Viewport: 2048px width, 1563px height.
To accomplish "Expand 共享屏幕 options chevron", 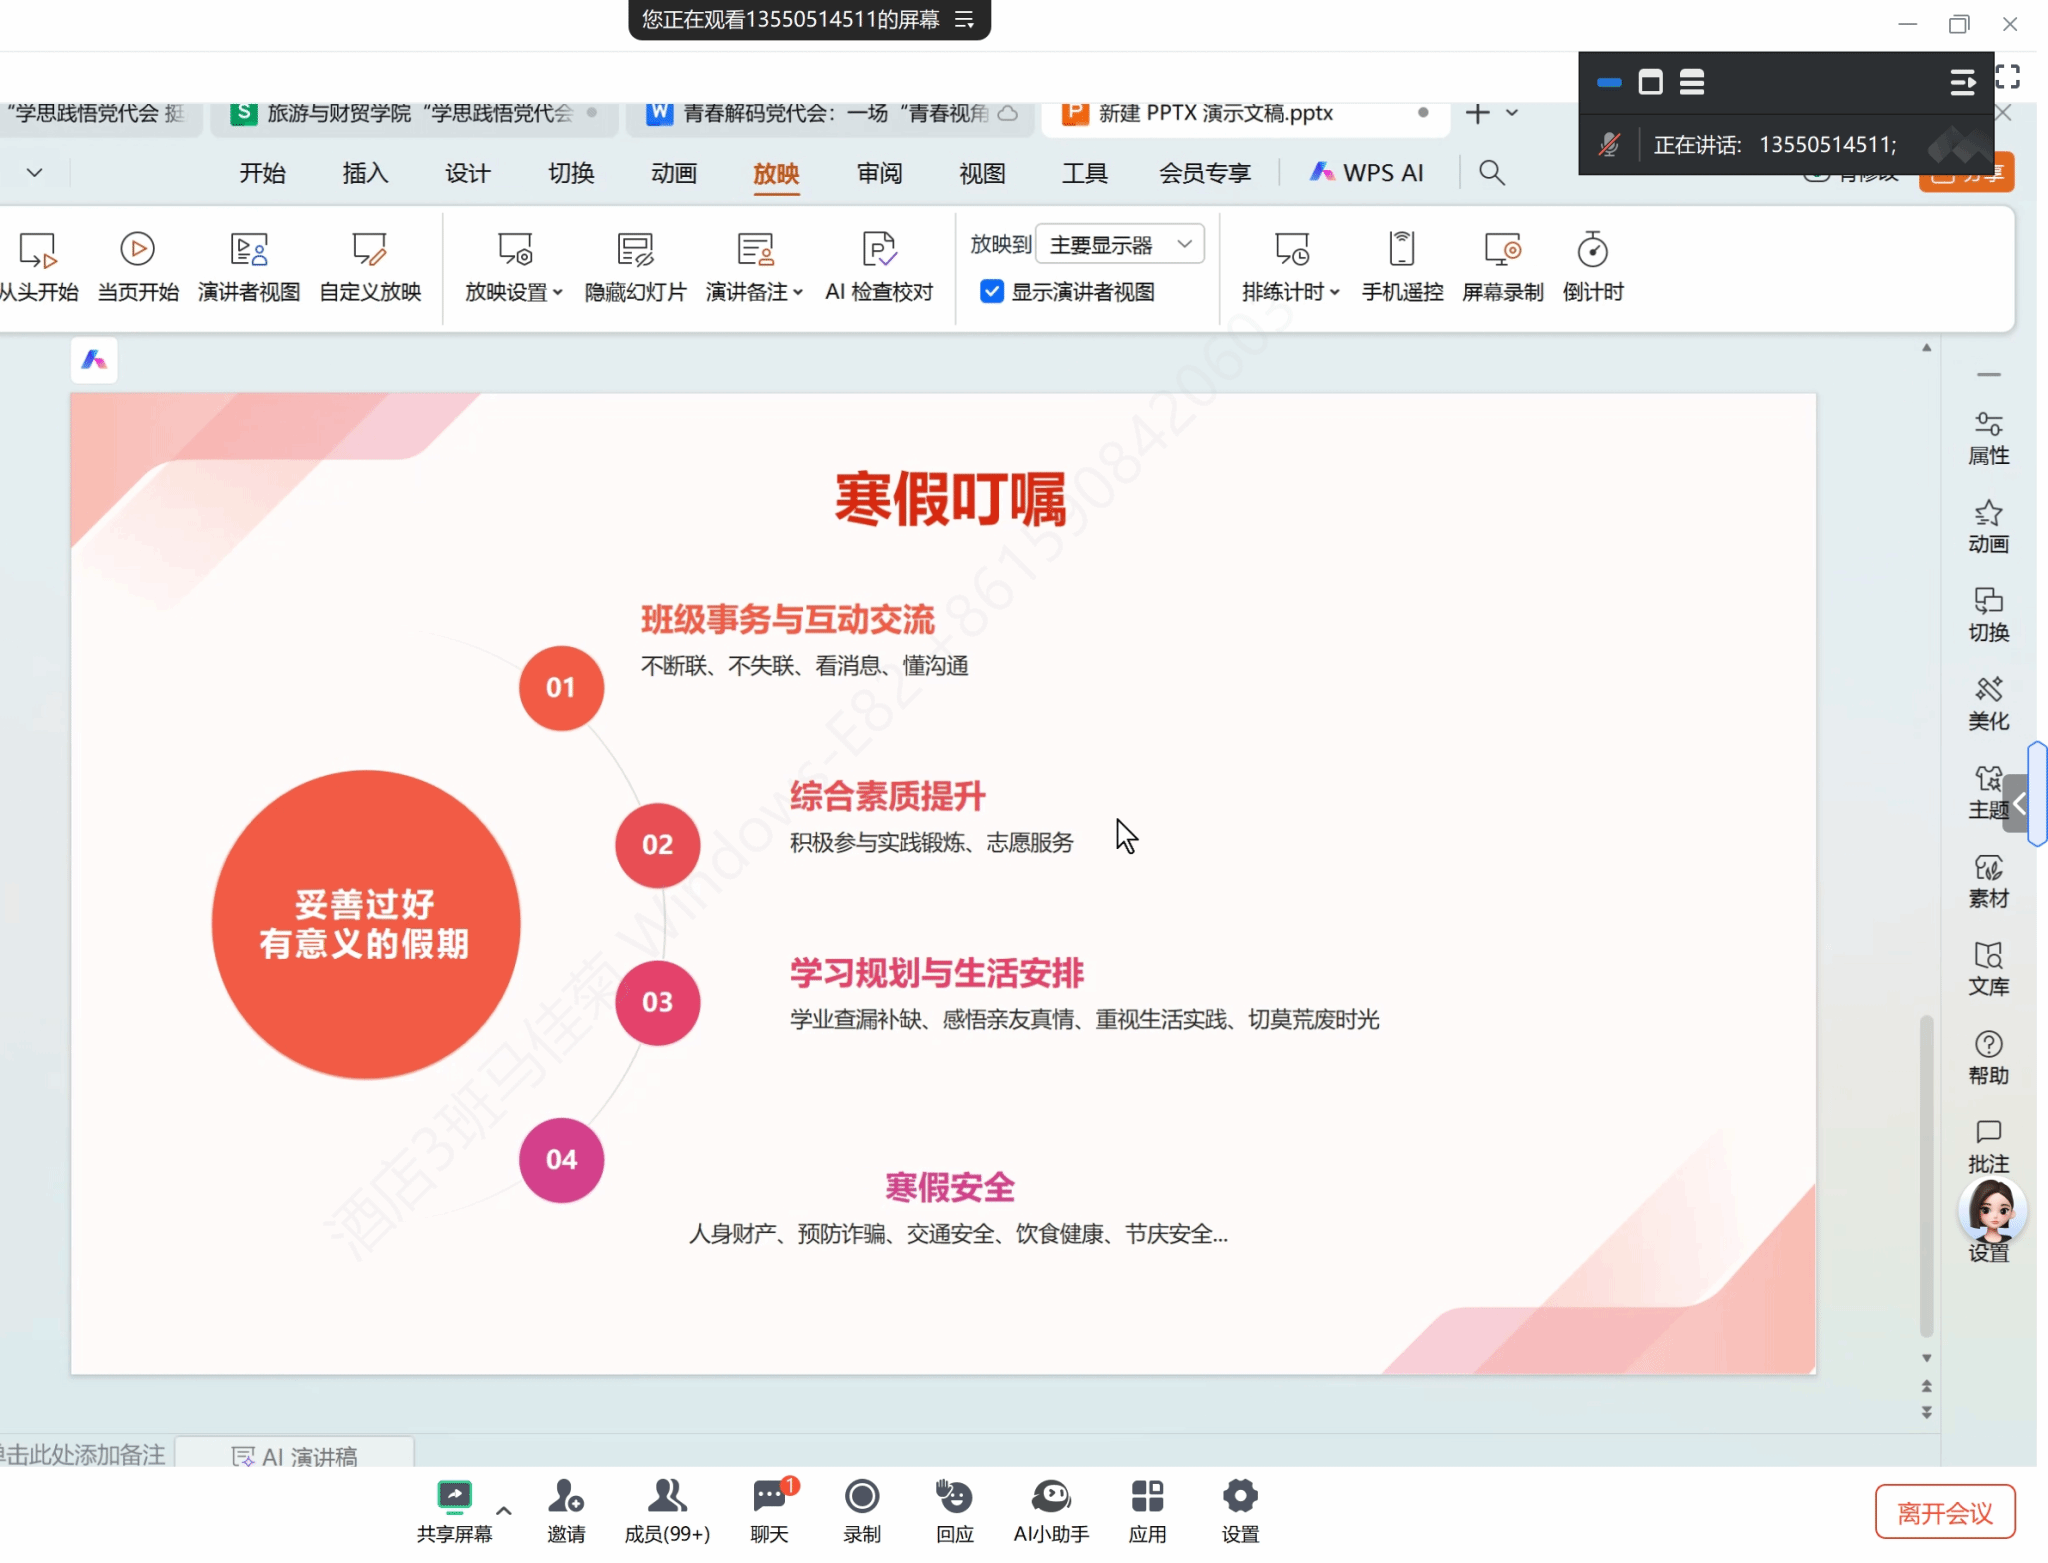I will 504,1511.
